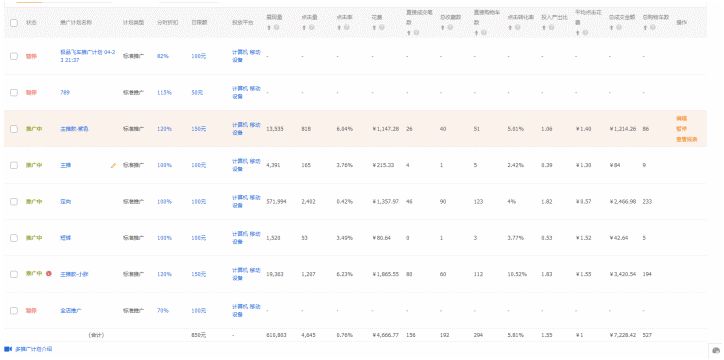Open help tooltip icon for 点击量
The image size is (724, 360).
(x=311, y=28)
